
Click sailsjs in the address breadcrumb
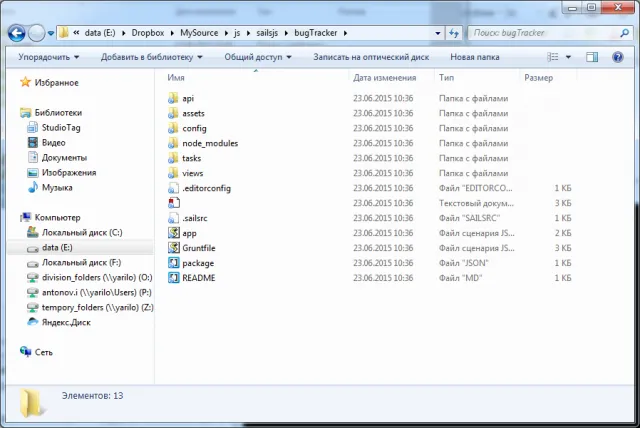click(267, 33)
